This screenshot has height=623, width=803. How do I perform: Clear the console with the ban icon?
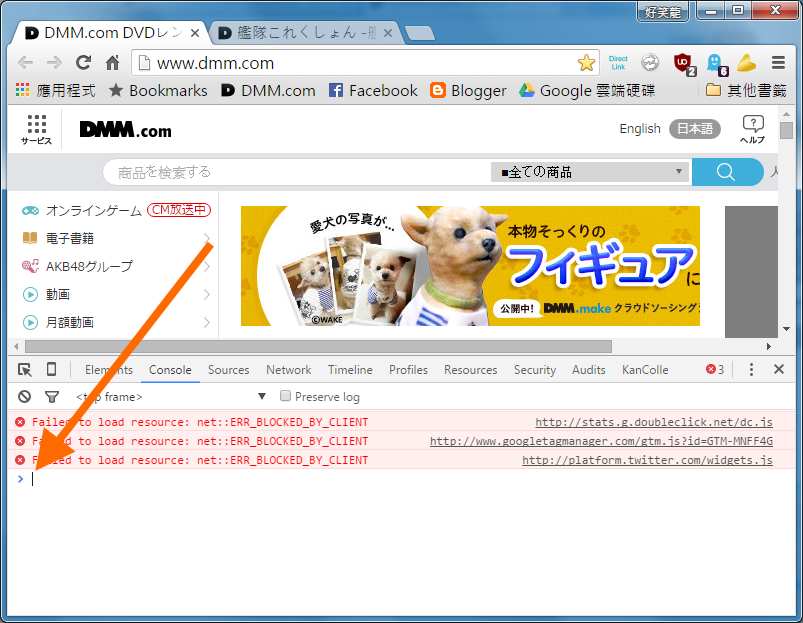pos(25,397)
